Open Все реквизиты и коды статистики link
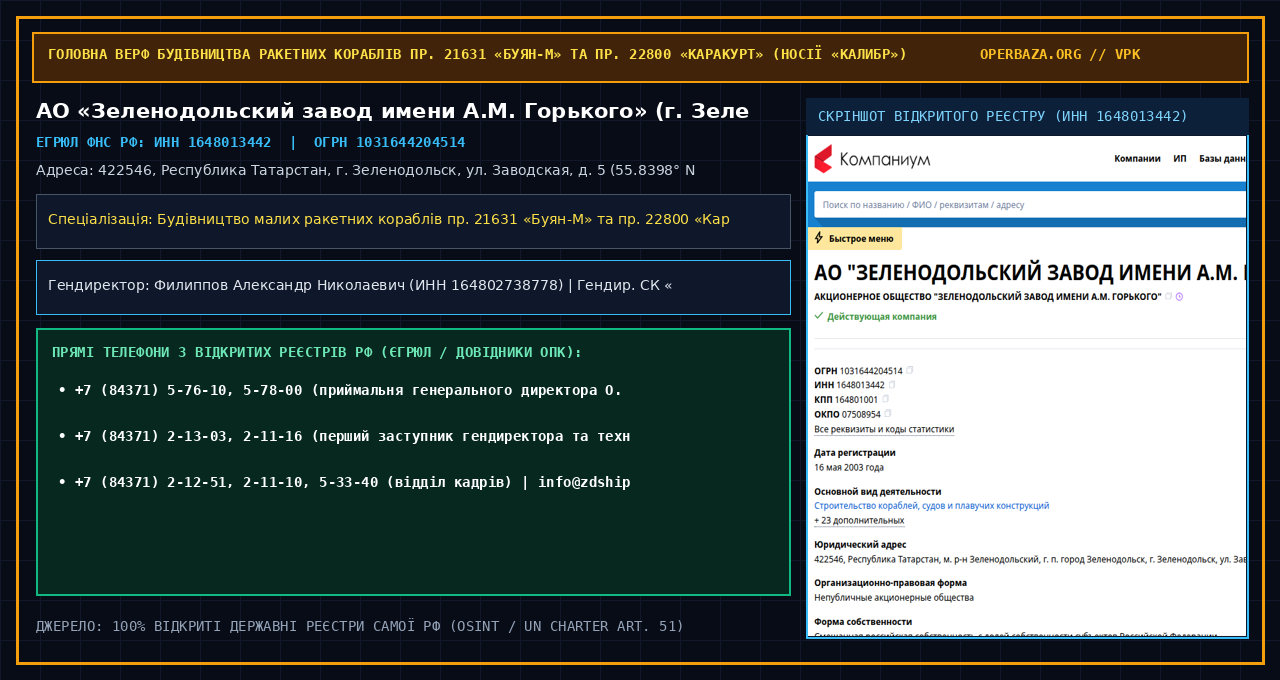The height and width of the screenshot is (680, 1280). 884,430
